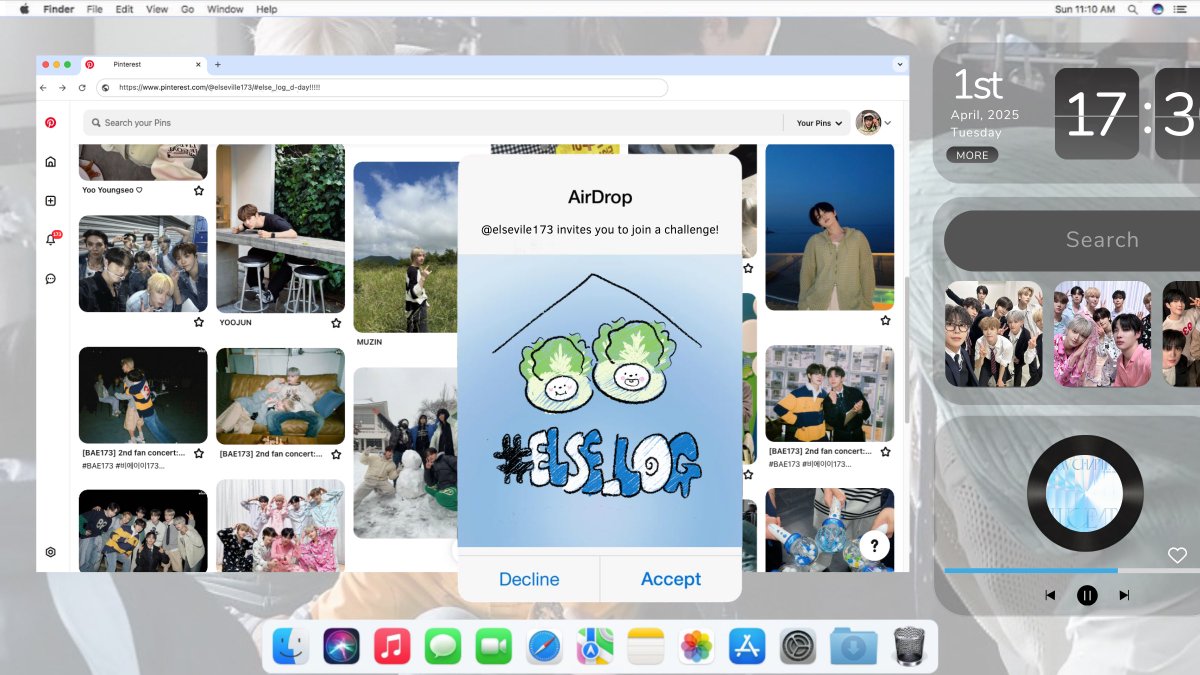Viewport: 1200px width, 675px height.
Task: Open Notes app in the dock
Action: pyautogui.click(x=646, y=646)
